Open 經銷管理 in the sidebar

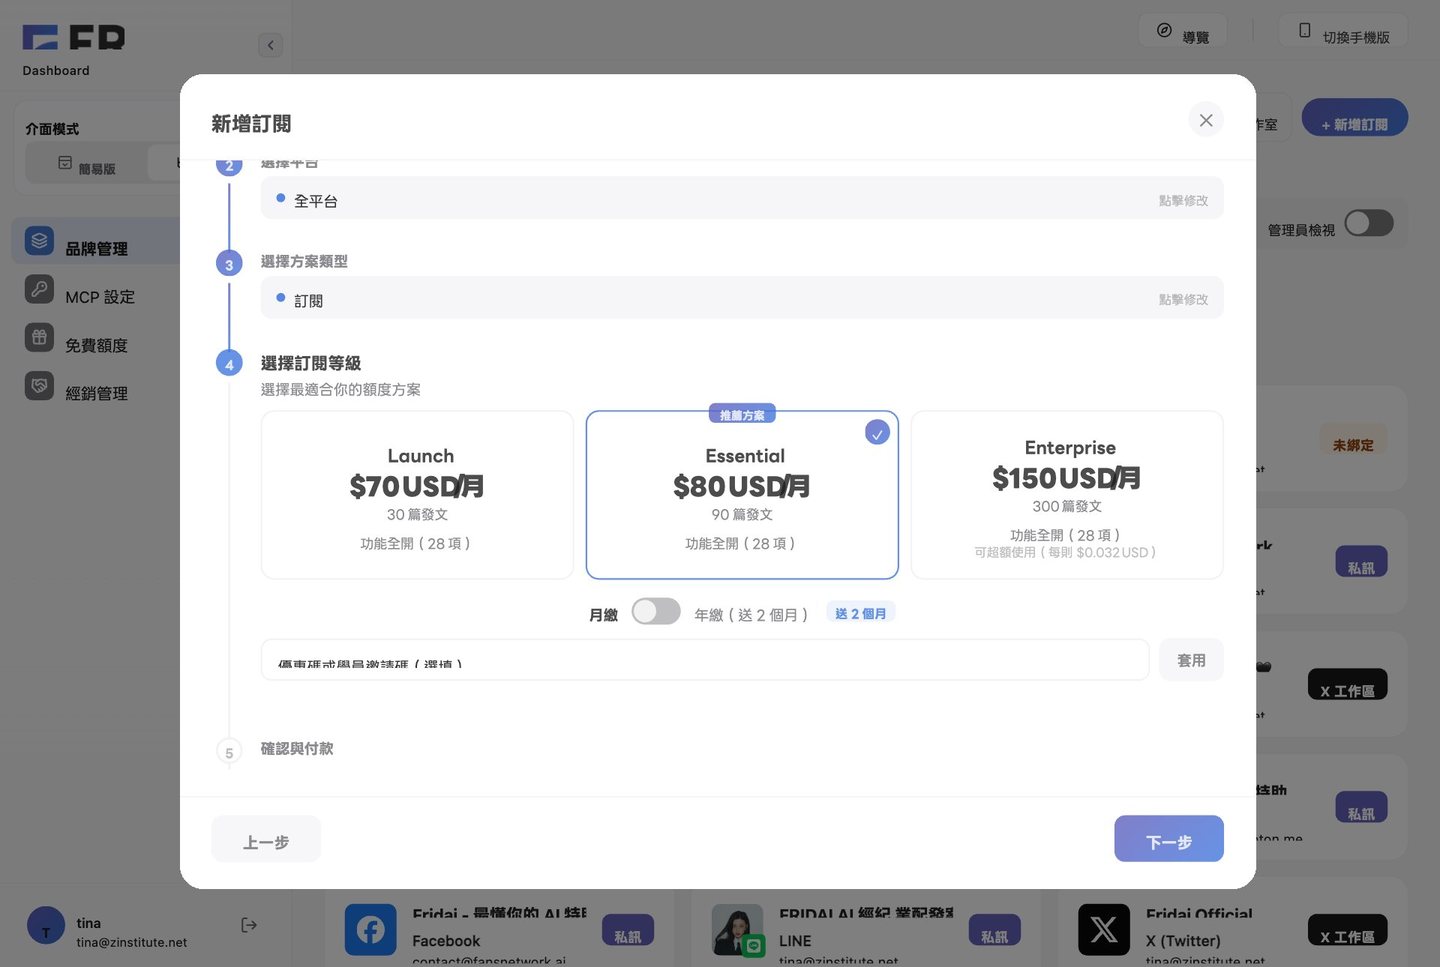[97, 386]
